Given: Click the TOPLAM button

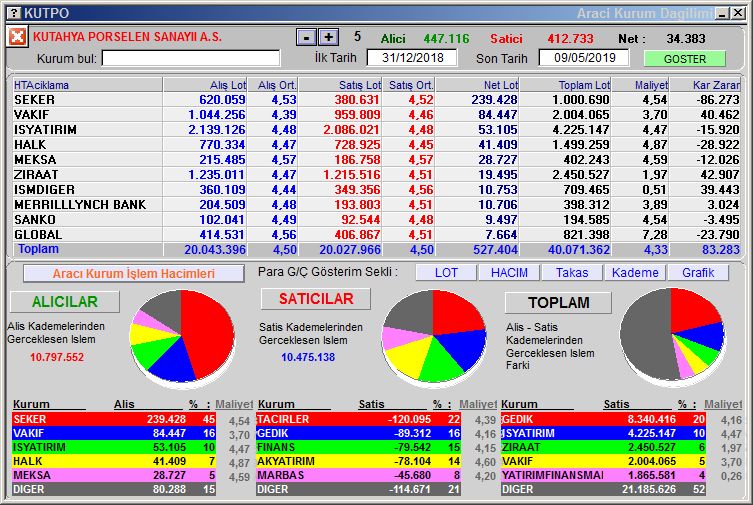Looking at the screenshot, I should (559, 302).
